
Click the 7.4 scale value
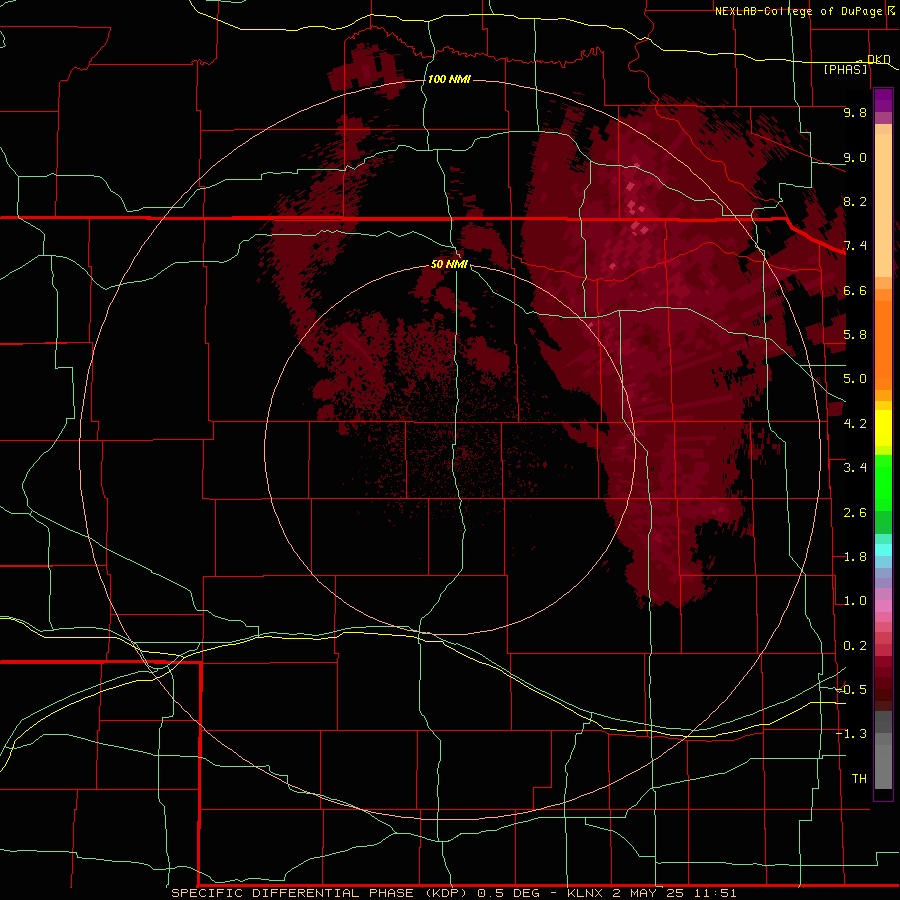tap(855, 246)
